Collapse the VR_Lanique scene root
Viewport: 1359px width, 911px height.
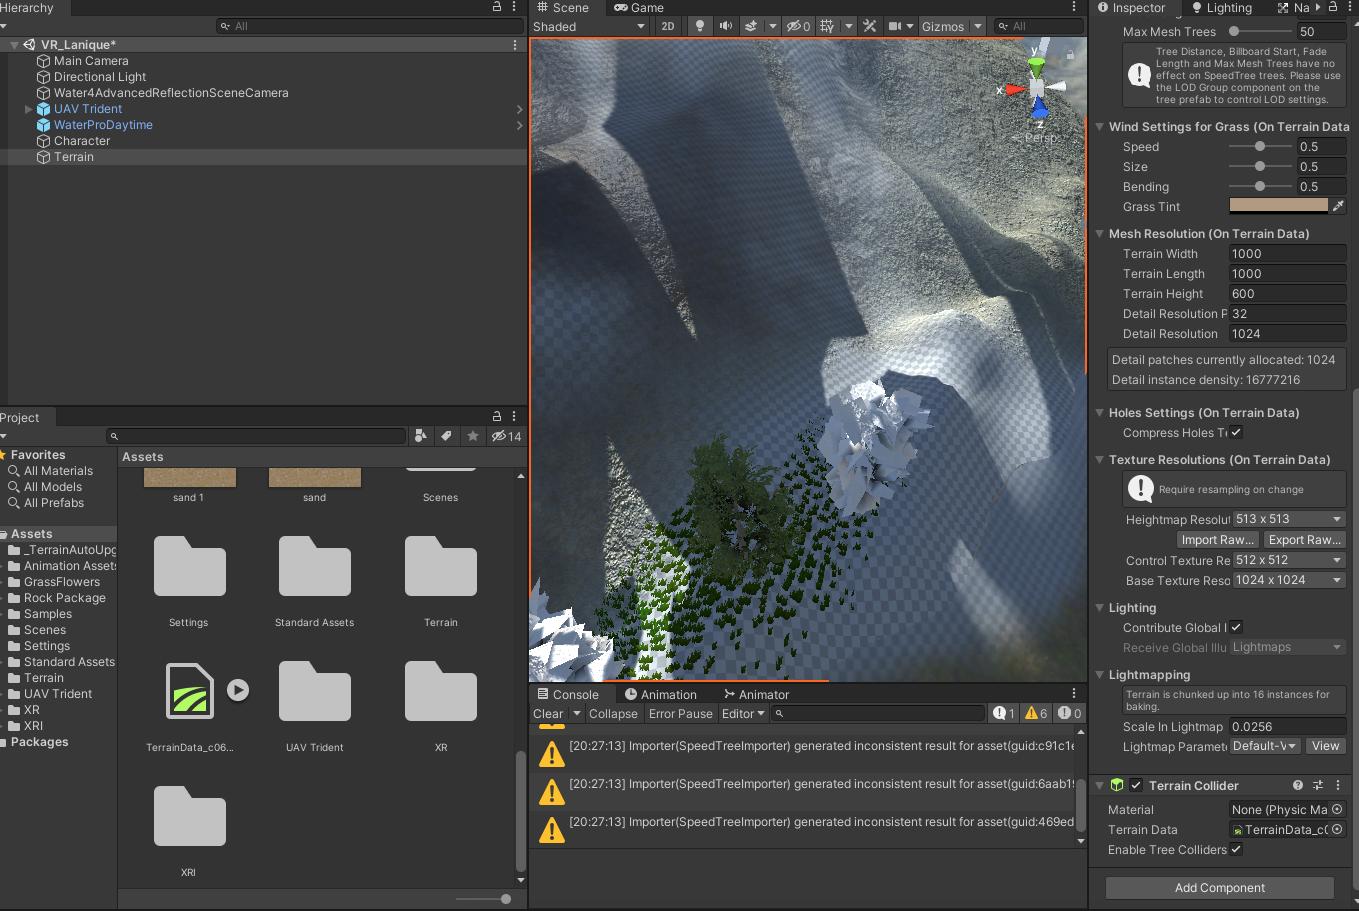(x=14, y=45)
